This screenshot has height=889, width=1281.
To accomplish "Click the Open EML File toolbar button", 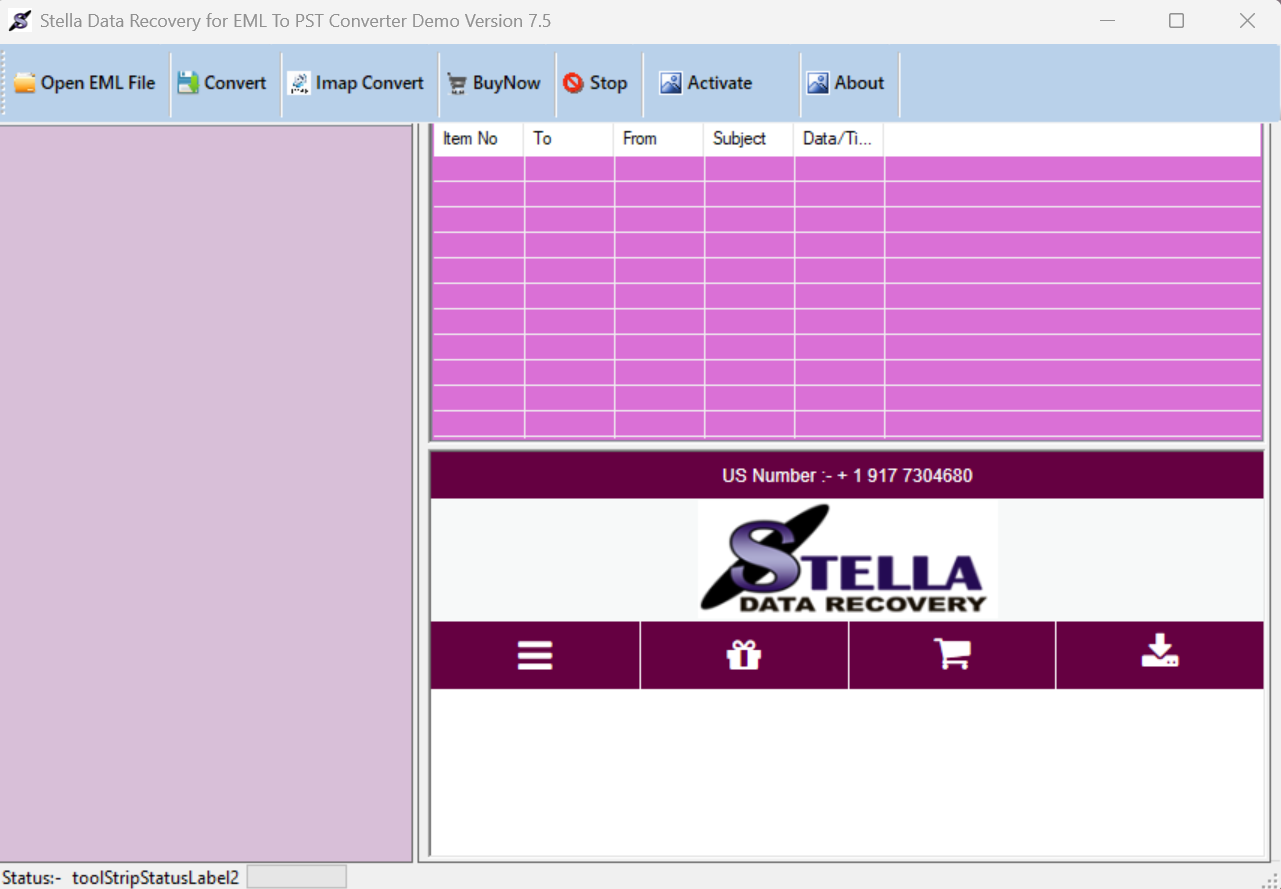I will 85,84.
